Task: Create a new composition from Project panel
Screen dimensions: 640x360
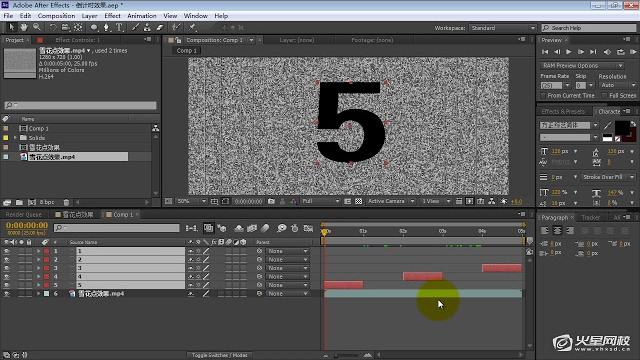Action: click(x=32, y=202)
